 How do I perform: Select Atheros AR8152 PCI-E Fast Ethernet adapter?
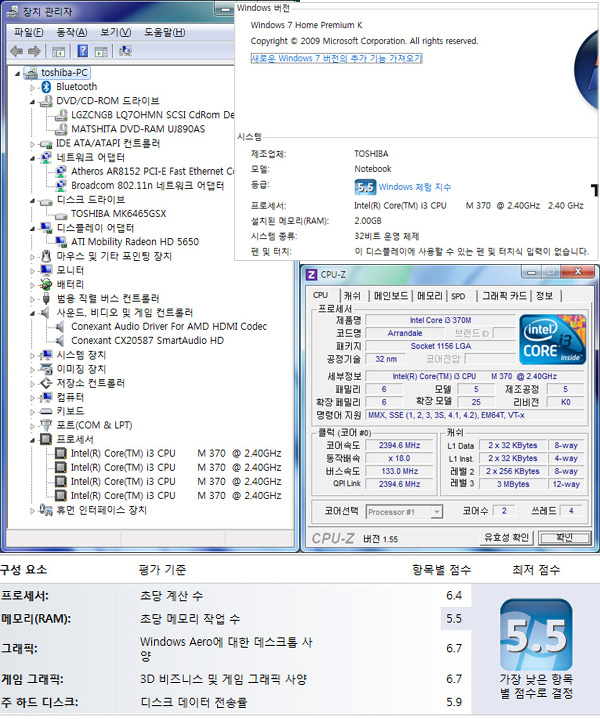[152, 171]
